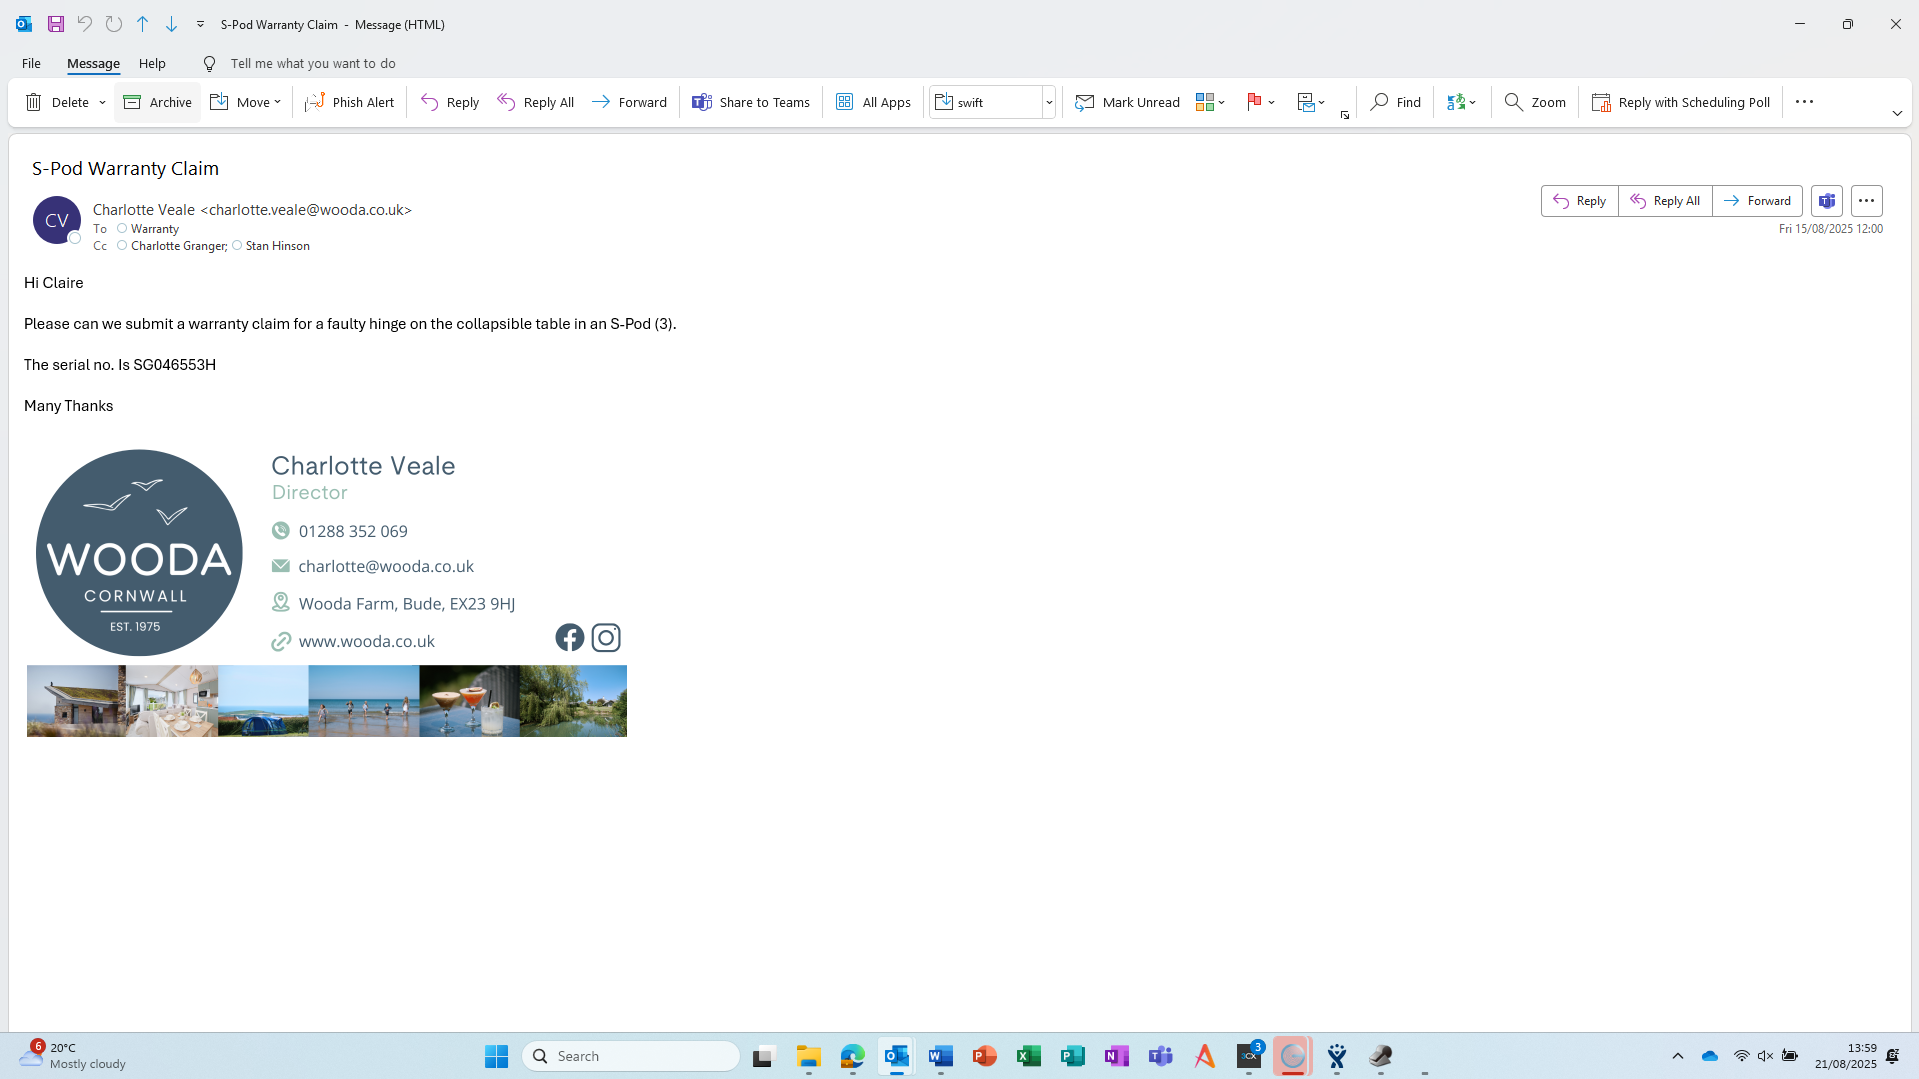The width and height of the screenshot is (1919, 1079).
Task: Switch to the Message tab
Action: (93, 63)
